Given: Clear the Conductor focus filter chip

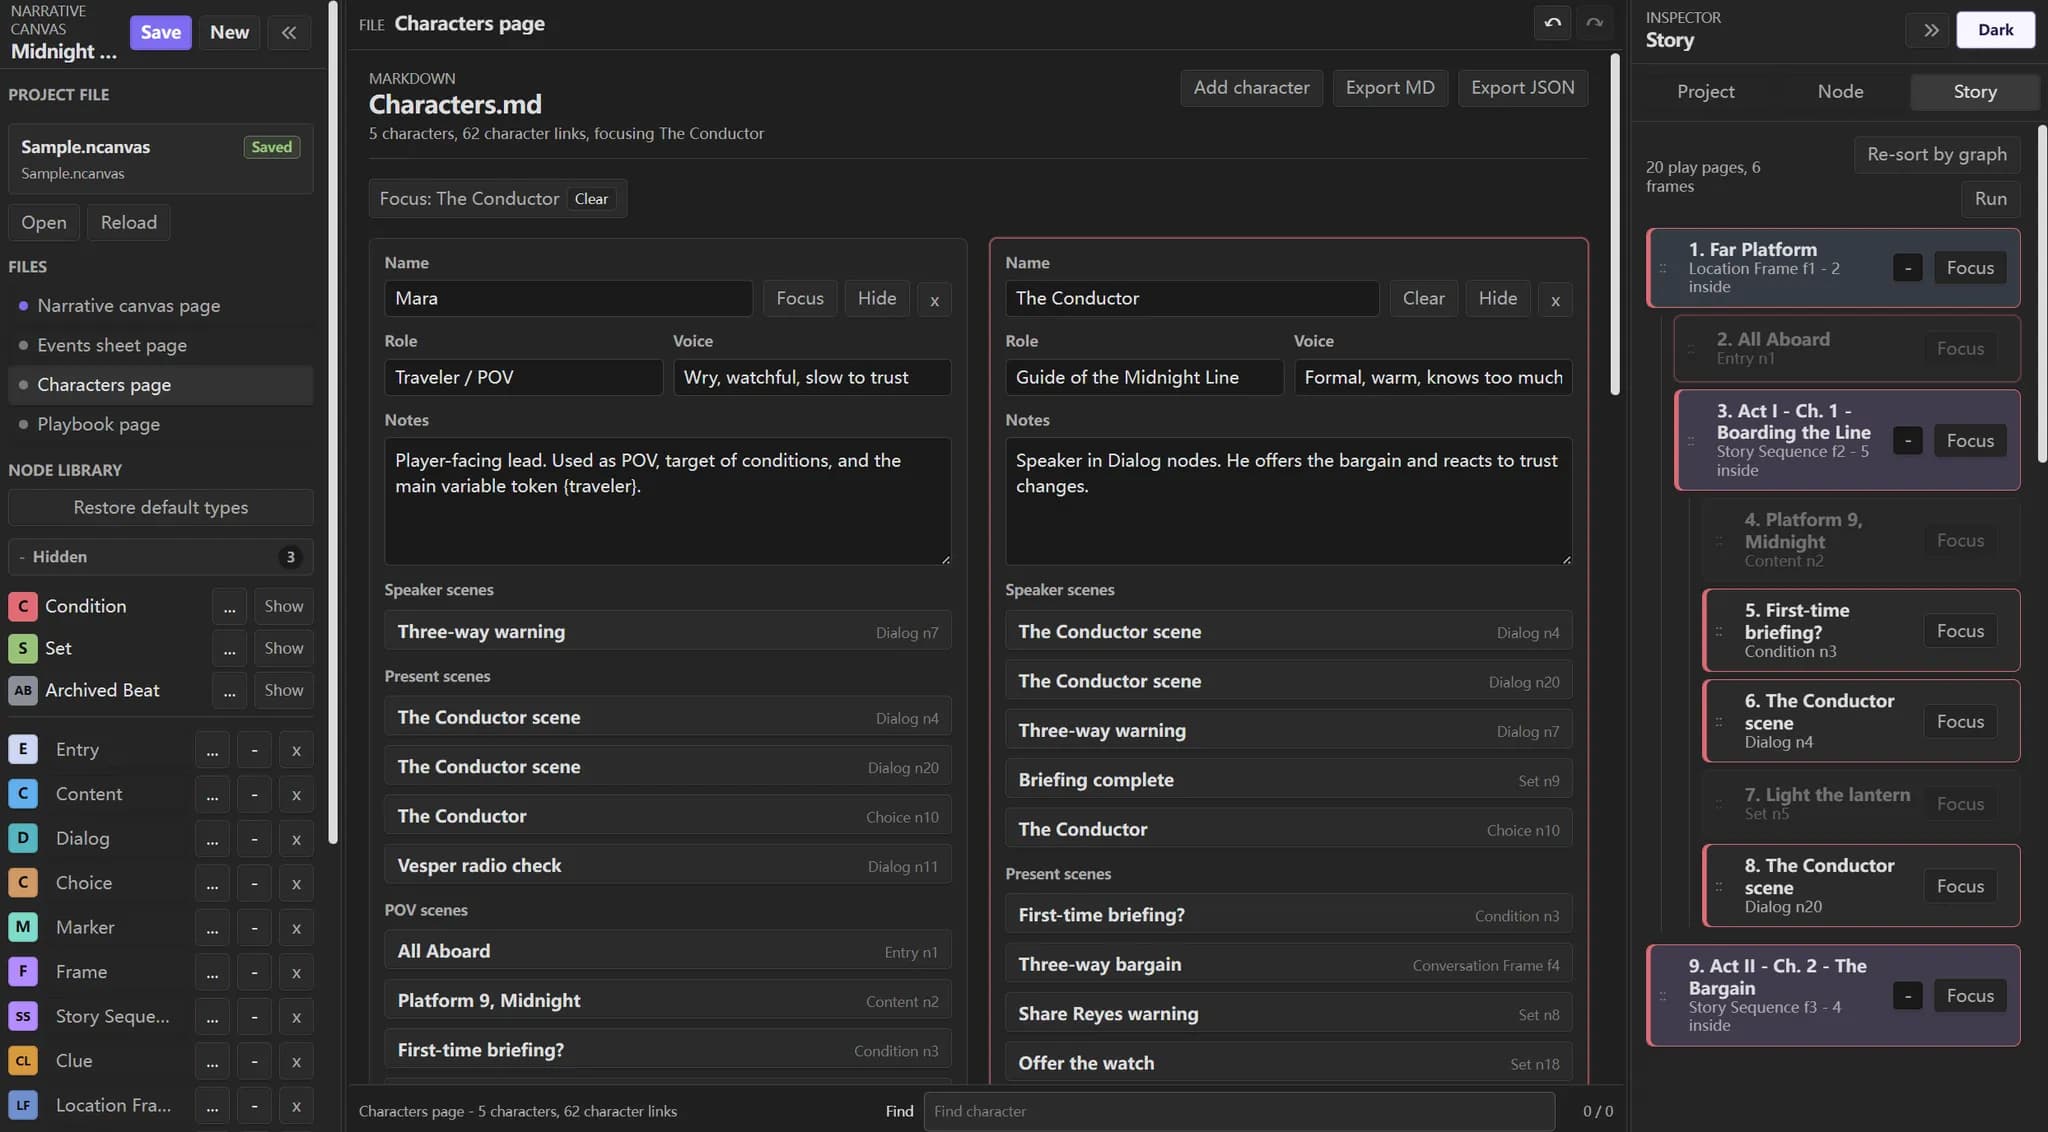Looking at the screenshot, I should pyautogui.click(x=591, y=199).
